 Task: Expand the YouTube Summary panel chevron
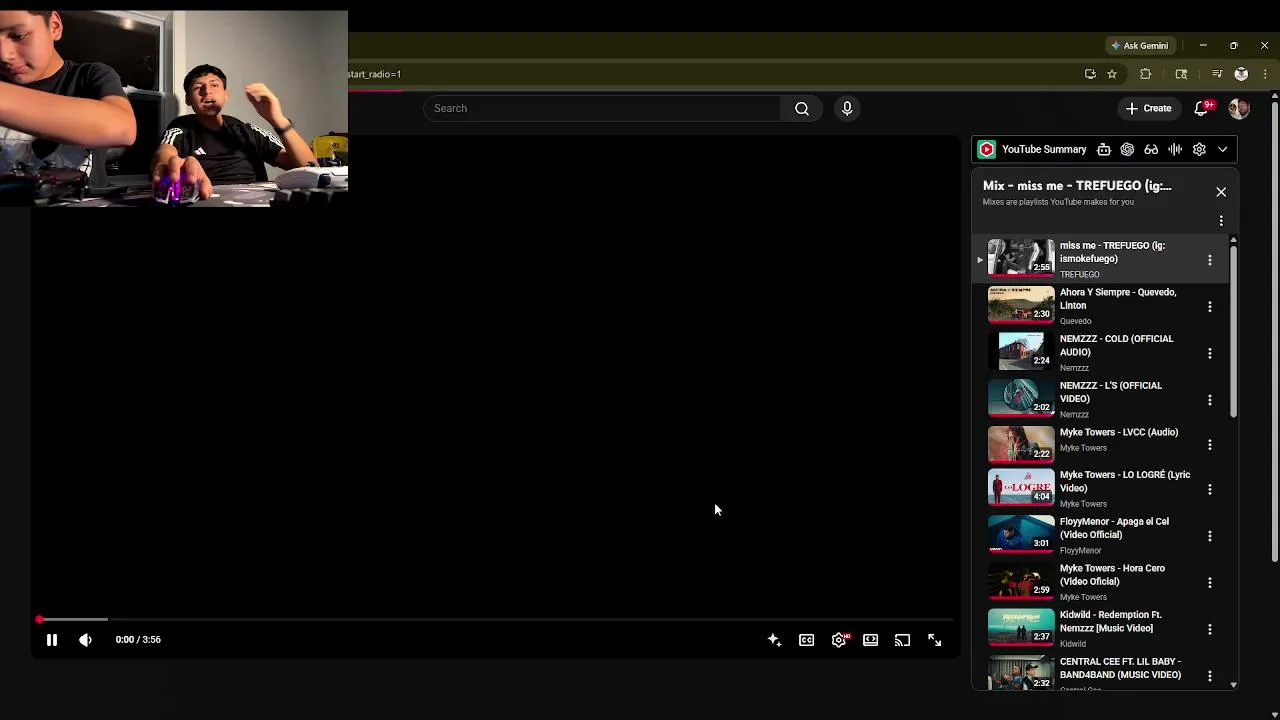[x=1223, y=149]
